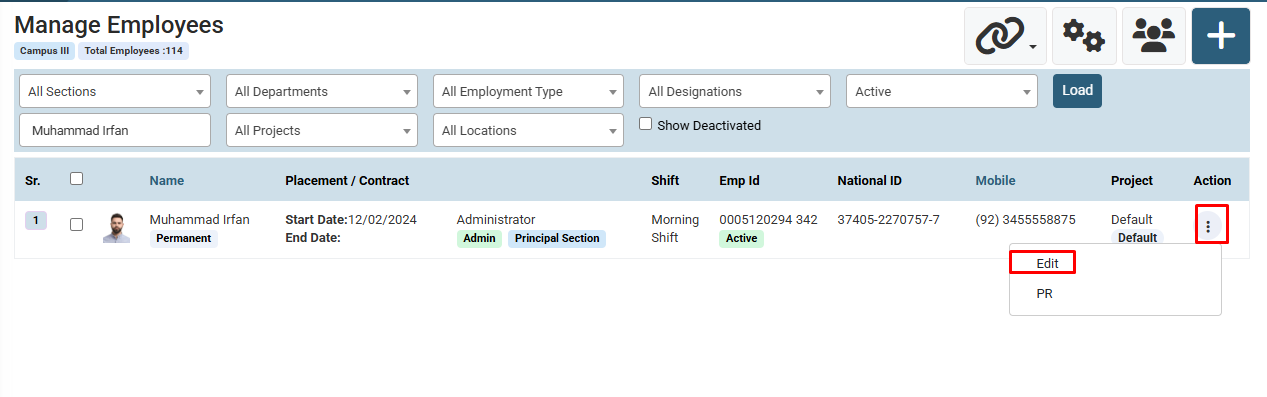The height and width of the screenshot is (397, 1267).
Task: Click the Project column header
Action: 1132,181
